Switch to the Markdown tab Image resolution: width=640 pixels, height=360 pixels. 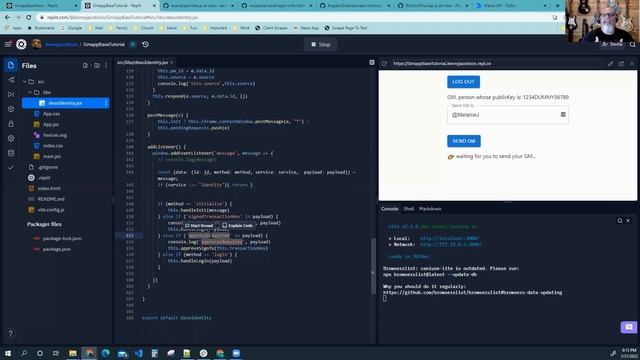point(430,209)
